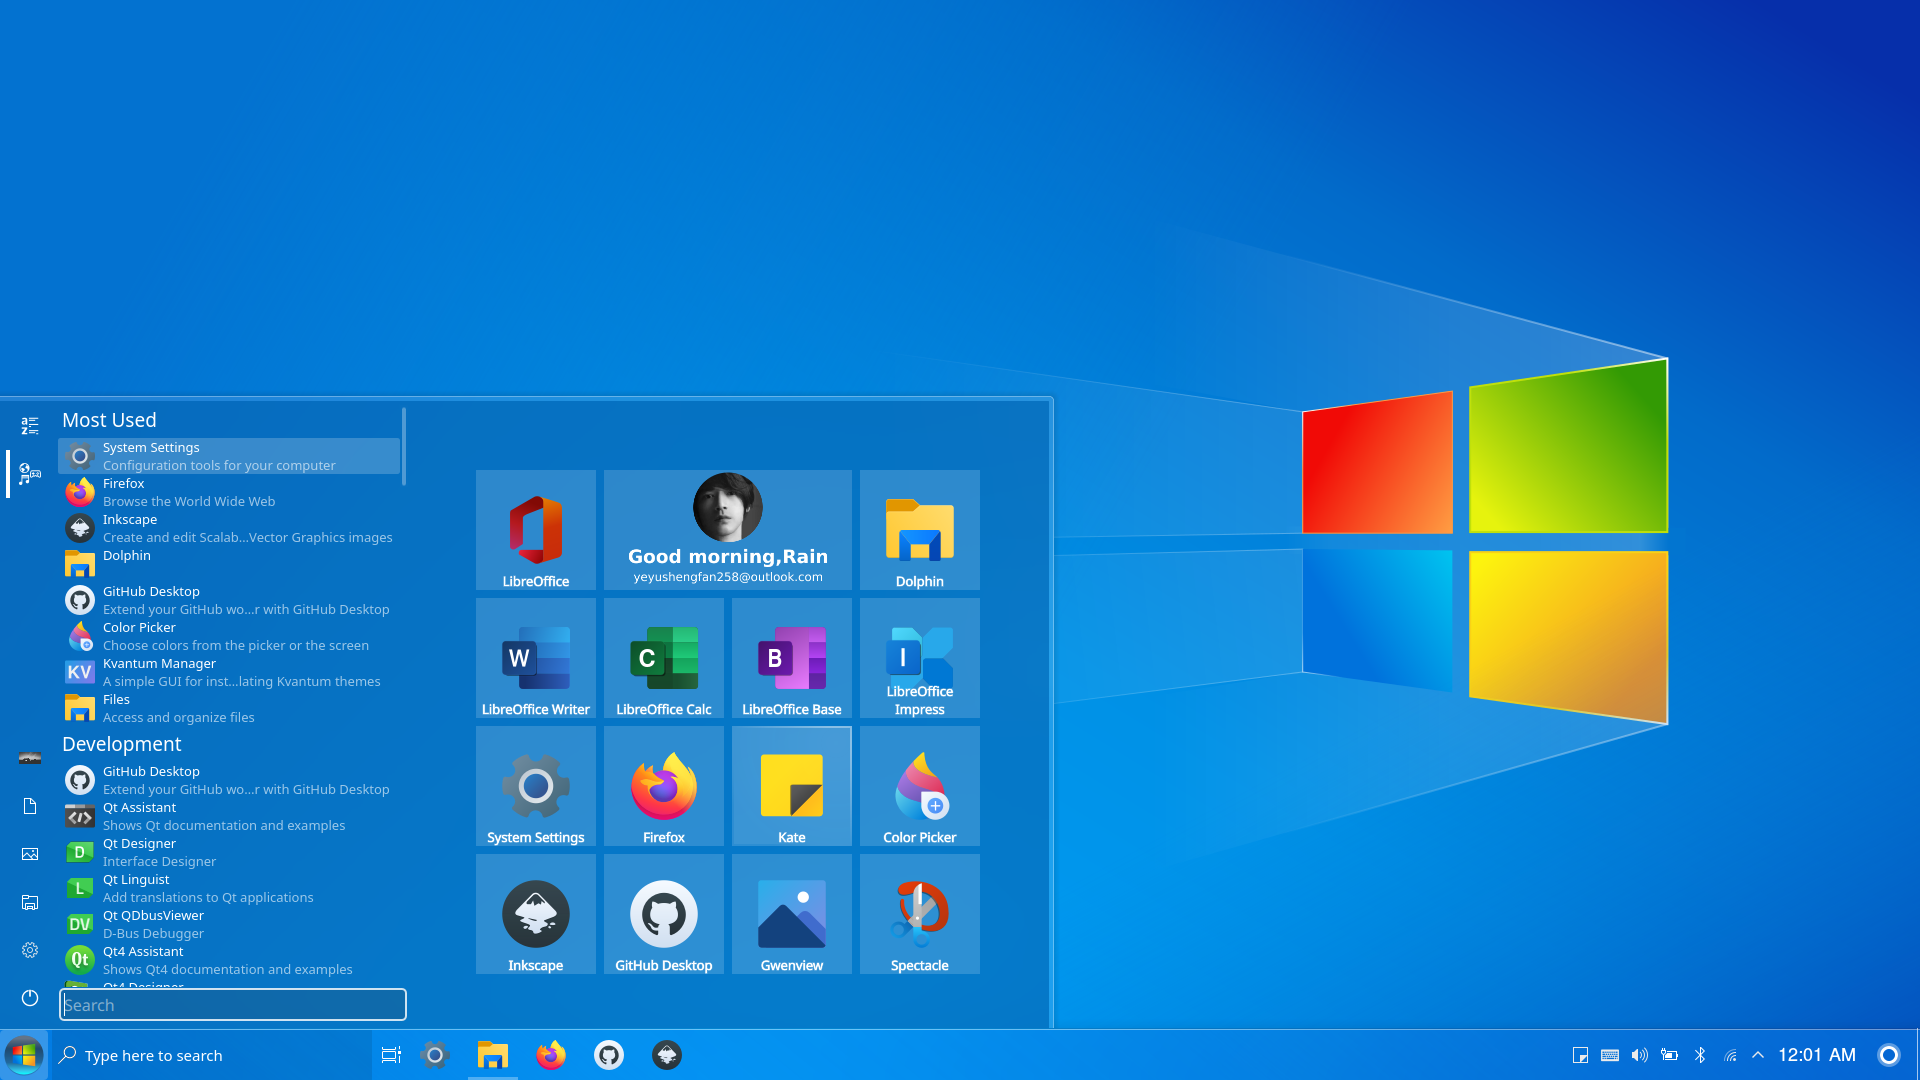Click the Windows-style start button
Screen dimensions: 1920x1080
click(x=24, y=1055)
